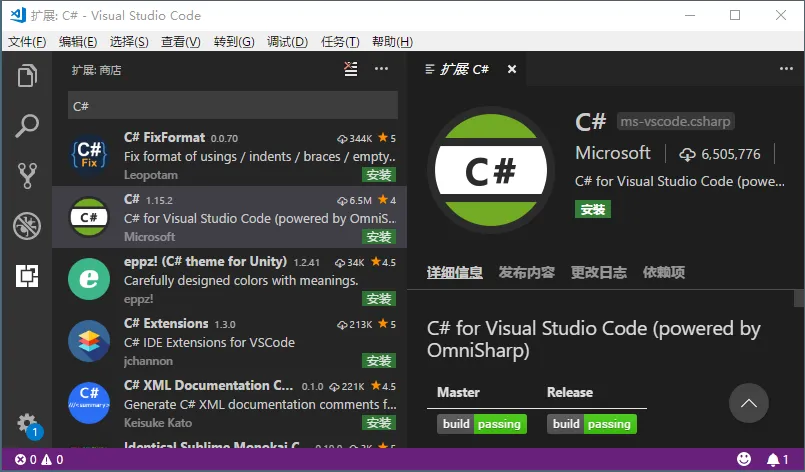The image size is (805, 472).
Task: Click the Microsoft publisher link
Action: 612,153
